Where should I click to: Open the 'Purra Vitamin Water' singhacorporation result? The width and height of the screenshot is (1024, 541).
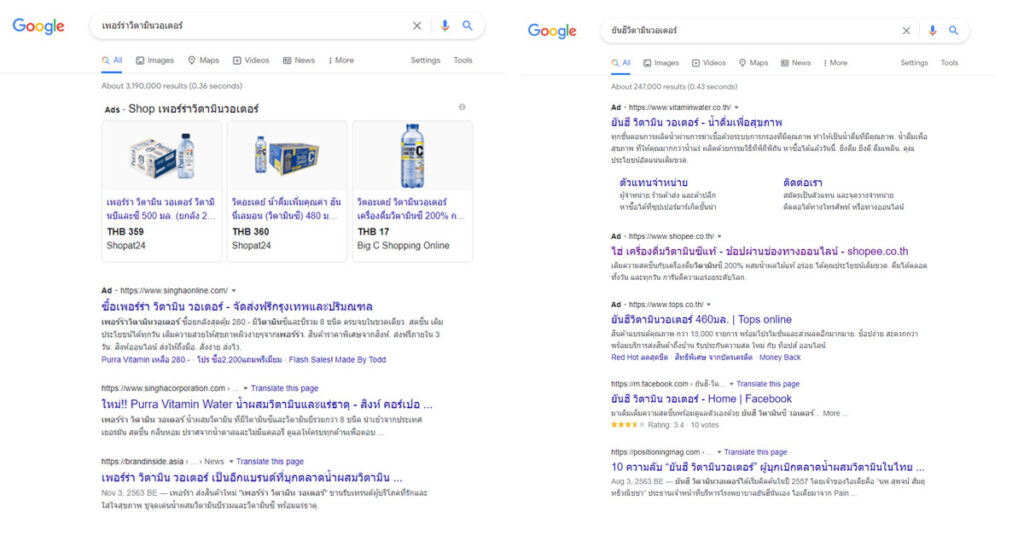[x=266, y=404]
